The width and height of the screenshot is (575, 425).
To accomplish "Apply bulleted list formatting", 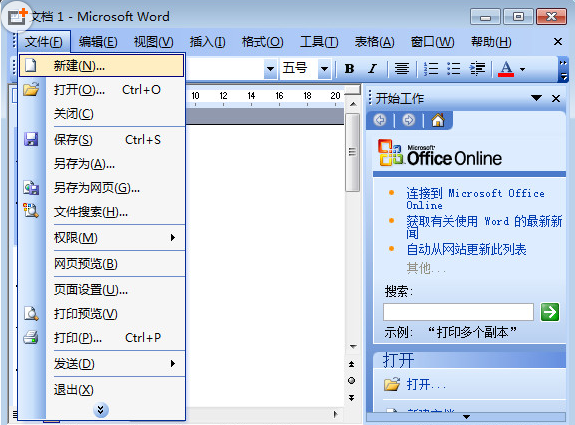I will [454, 69].
